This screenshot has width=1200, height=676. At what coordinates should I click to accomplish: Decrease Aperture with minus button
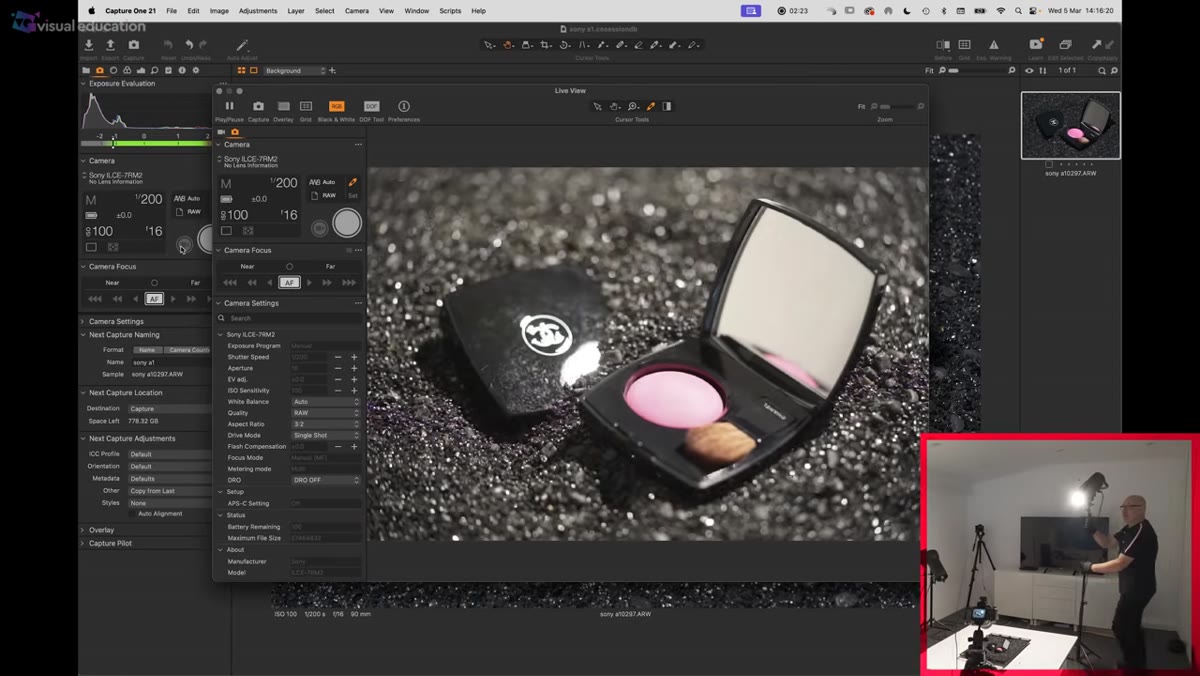(338, 368)
